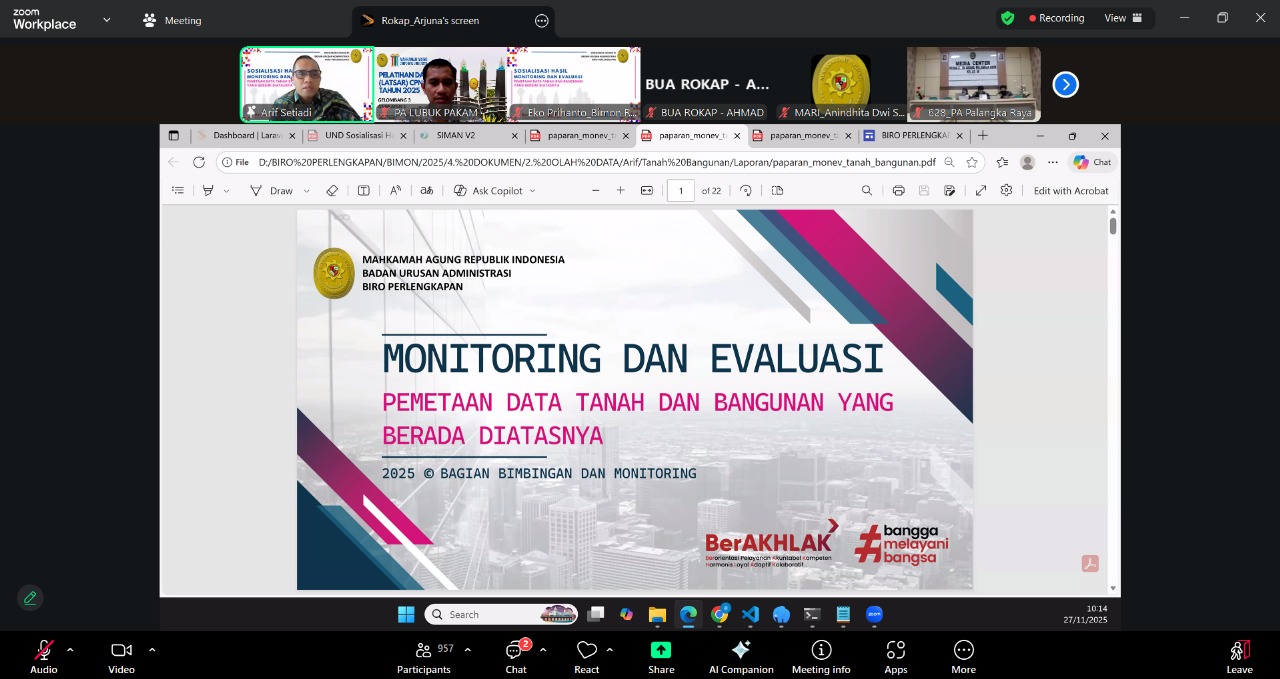Click the green annotate pencil icon
The width and height of the screenshot is (1280, 679).
coord(30,598)
